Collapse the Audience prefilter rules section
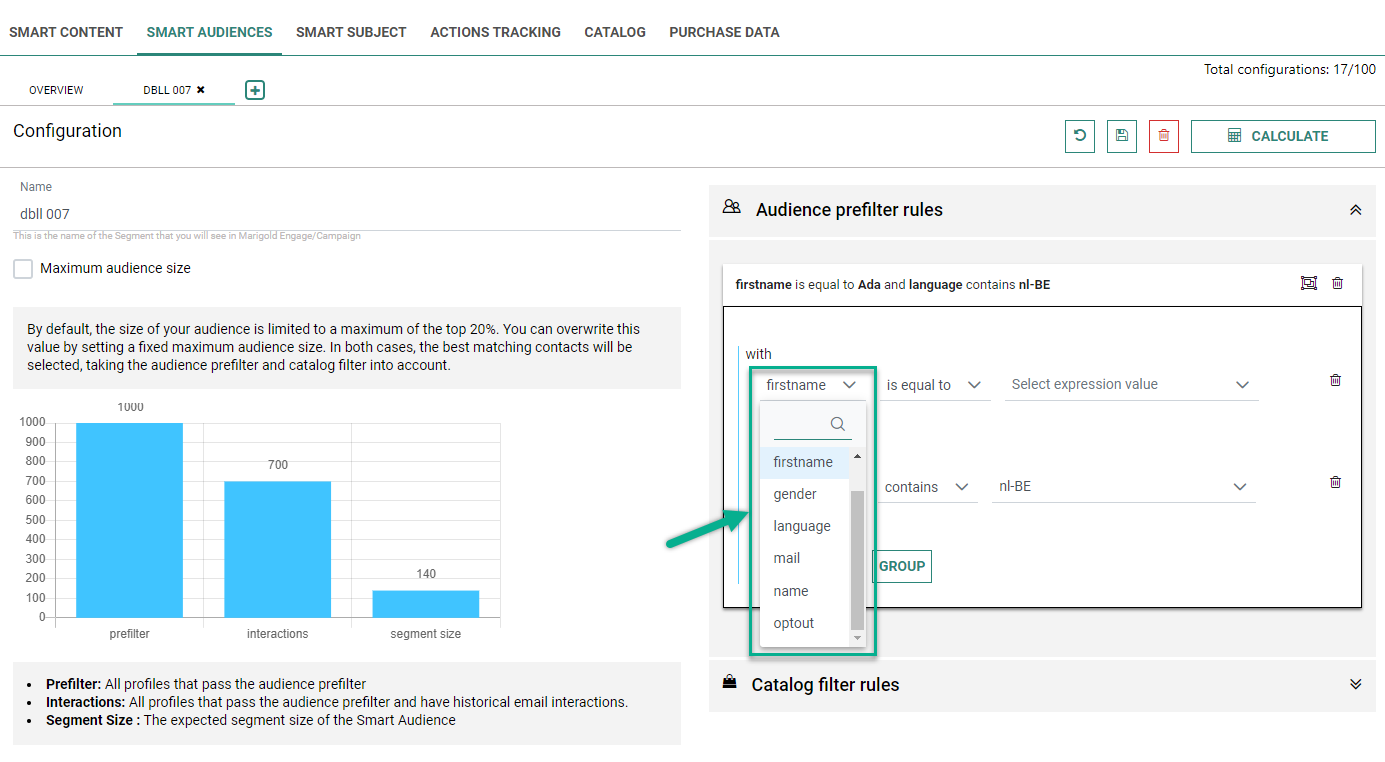Image resolution: width=1385 pixels, height=762 pixels. [1355, 210]
